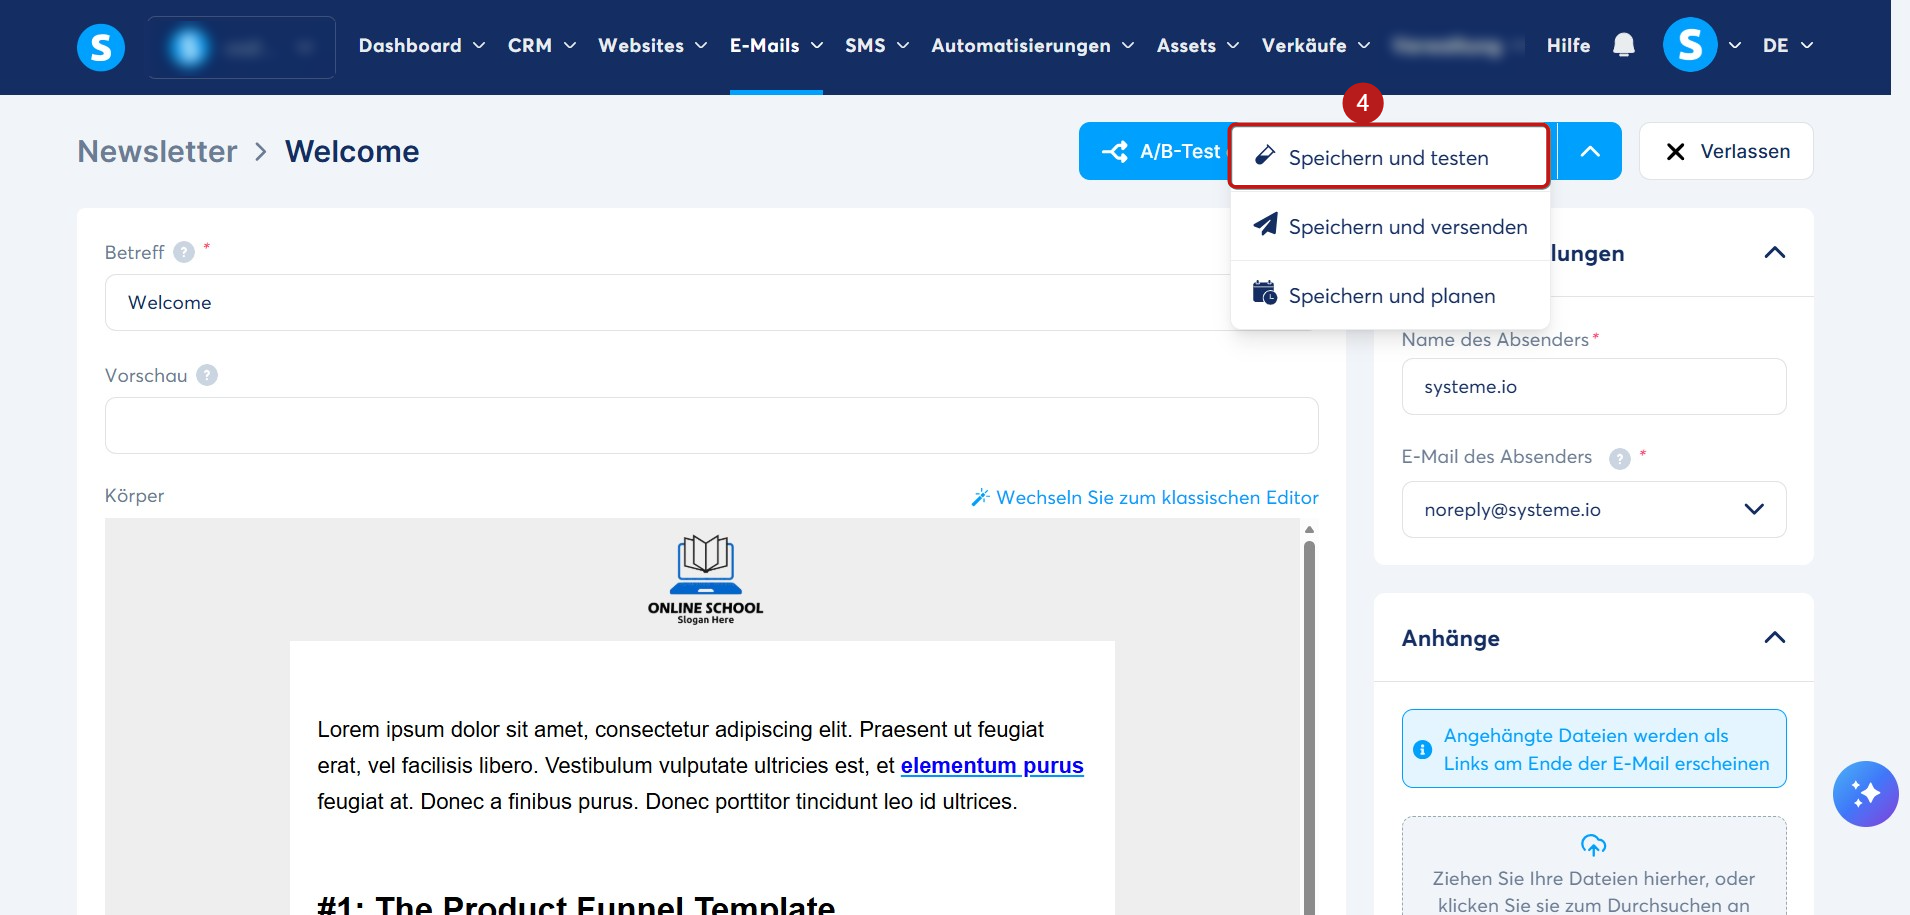Choose Speichern und versenden
The width and height of the screenshot is (1910, 915).
coord(1390,226)
